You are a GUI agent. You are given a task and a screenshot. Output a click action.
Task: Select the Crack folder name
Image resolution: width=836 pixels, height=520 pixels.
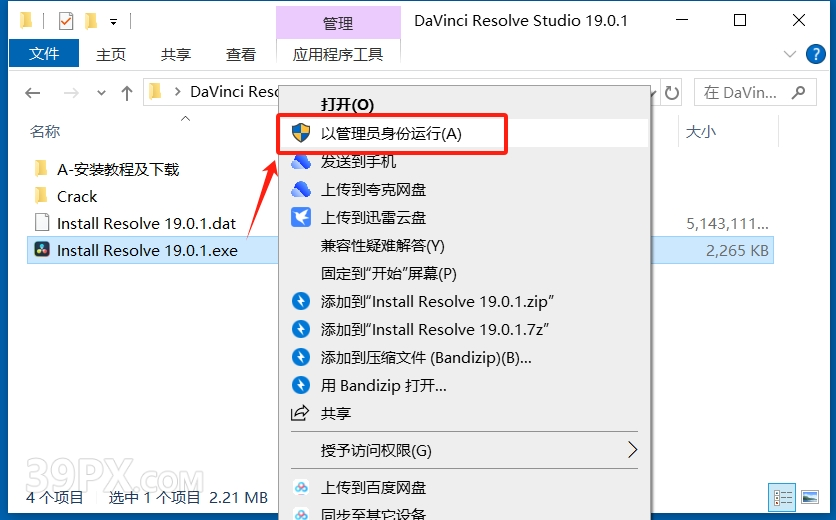point(77,196)
